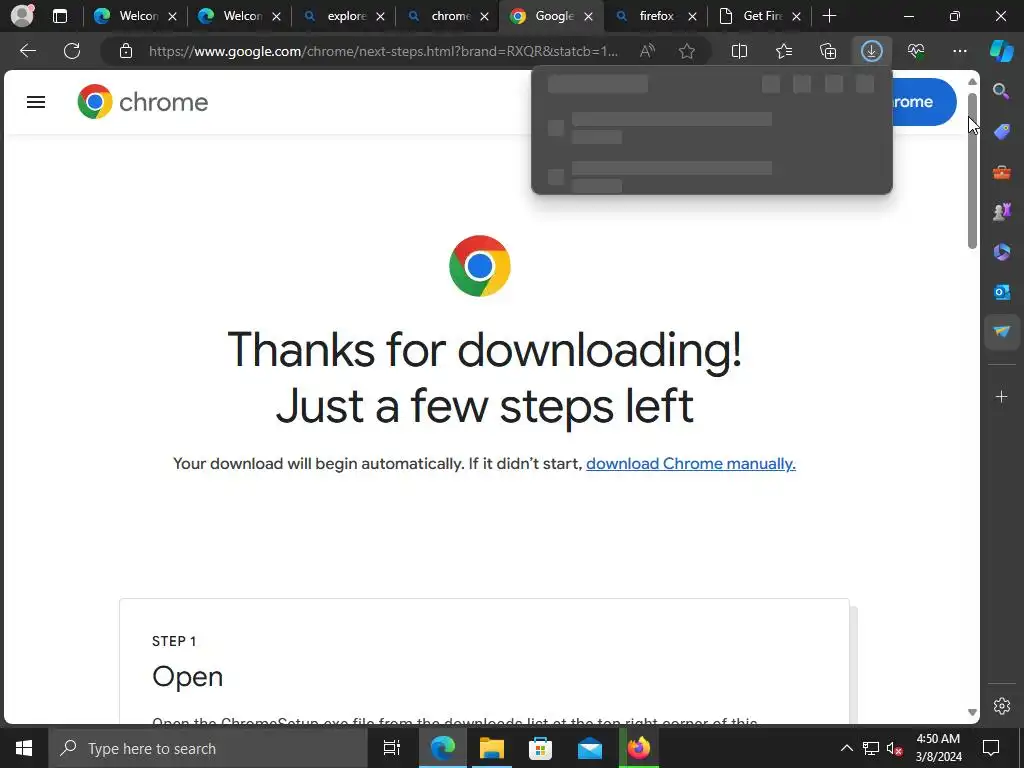Open sidebar Outlook icon
This screenshot has height=768, width=1024.
coord(1001,292)
